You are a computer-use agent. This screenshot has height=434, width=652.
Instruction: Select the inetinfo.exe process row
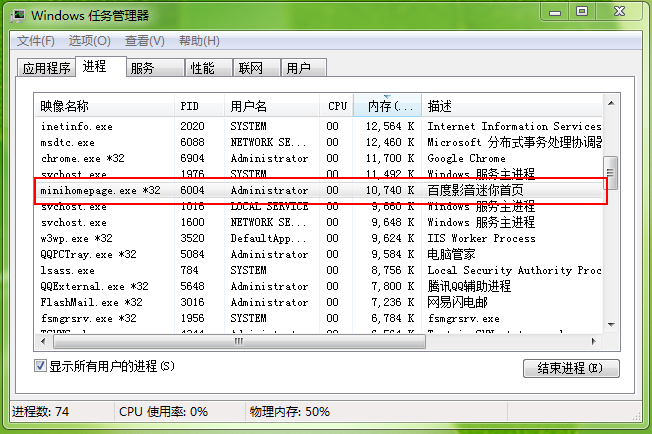tap(319, 126)
